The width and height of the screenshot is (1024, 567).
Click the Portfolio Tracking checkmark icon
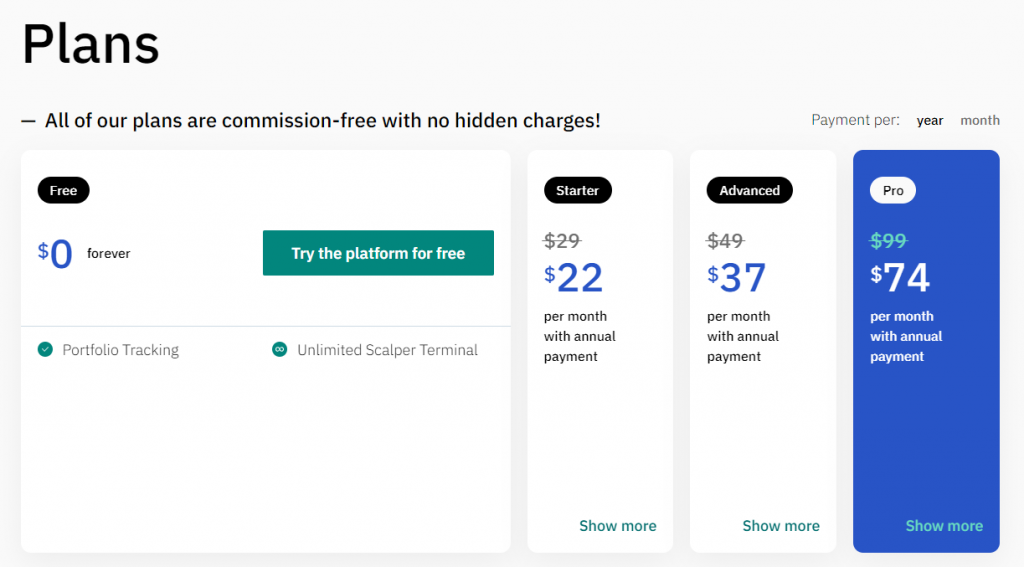click(45, 350)
